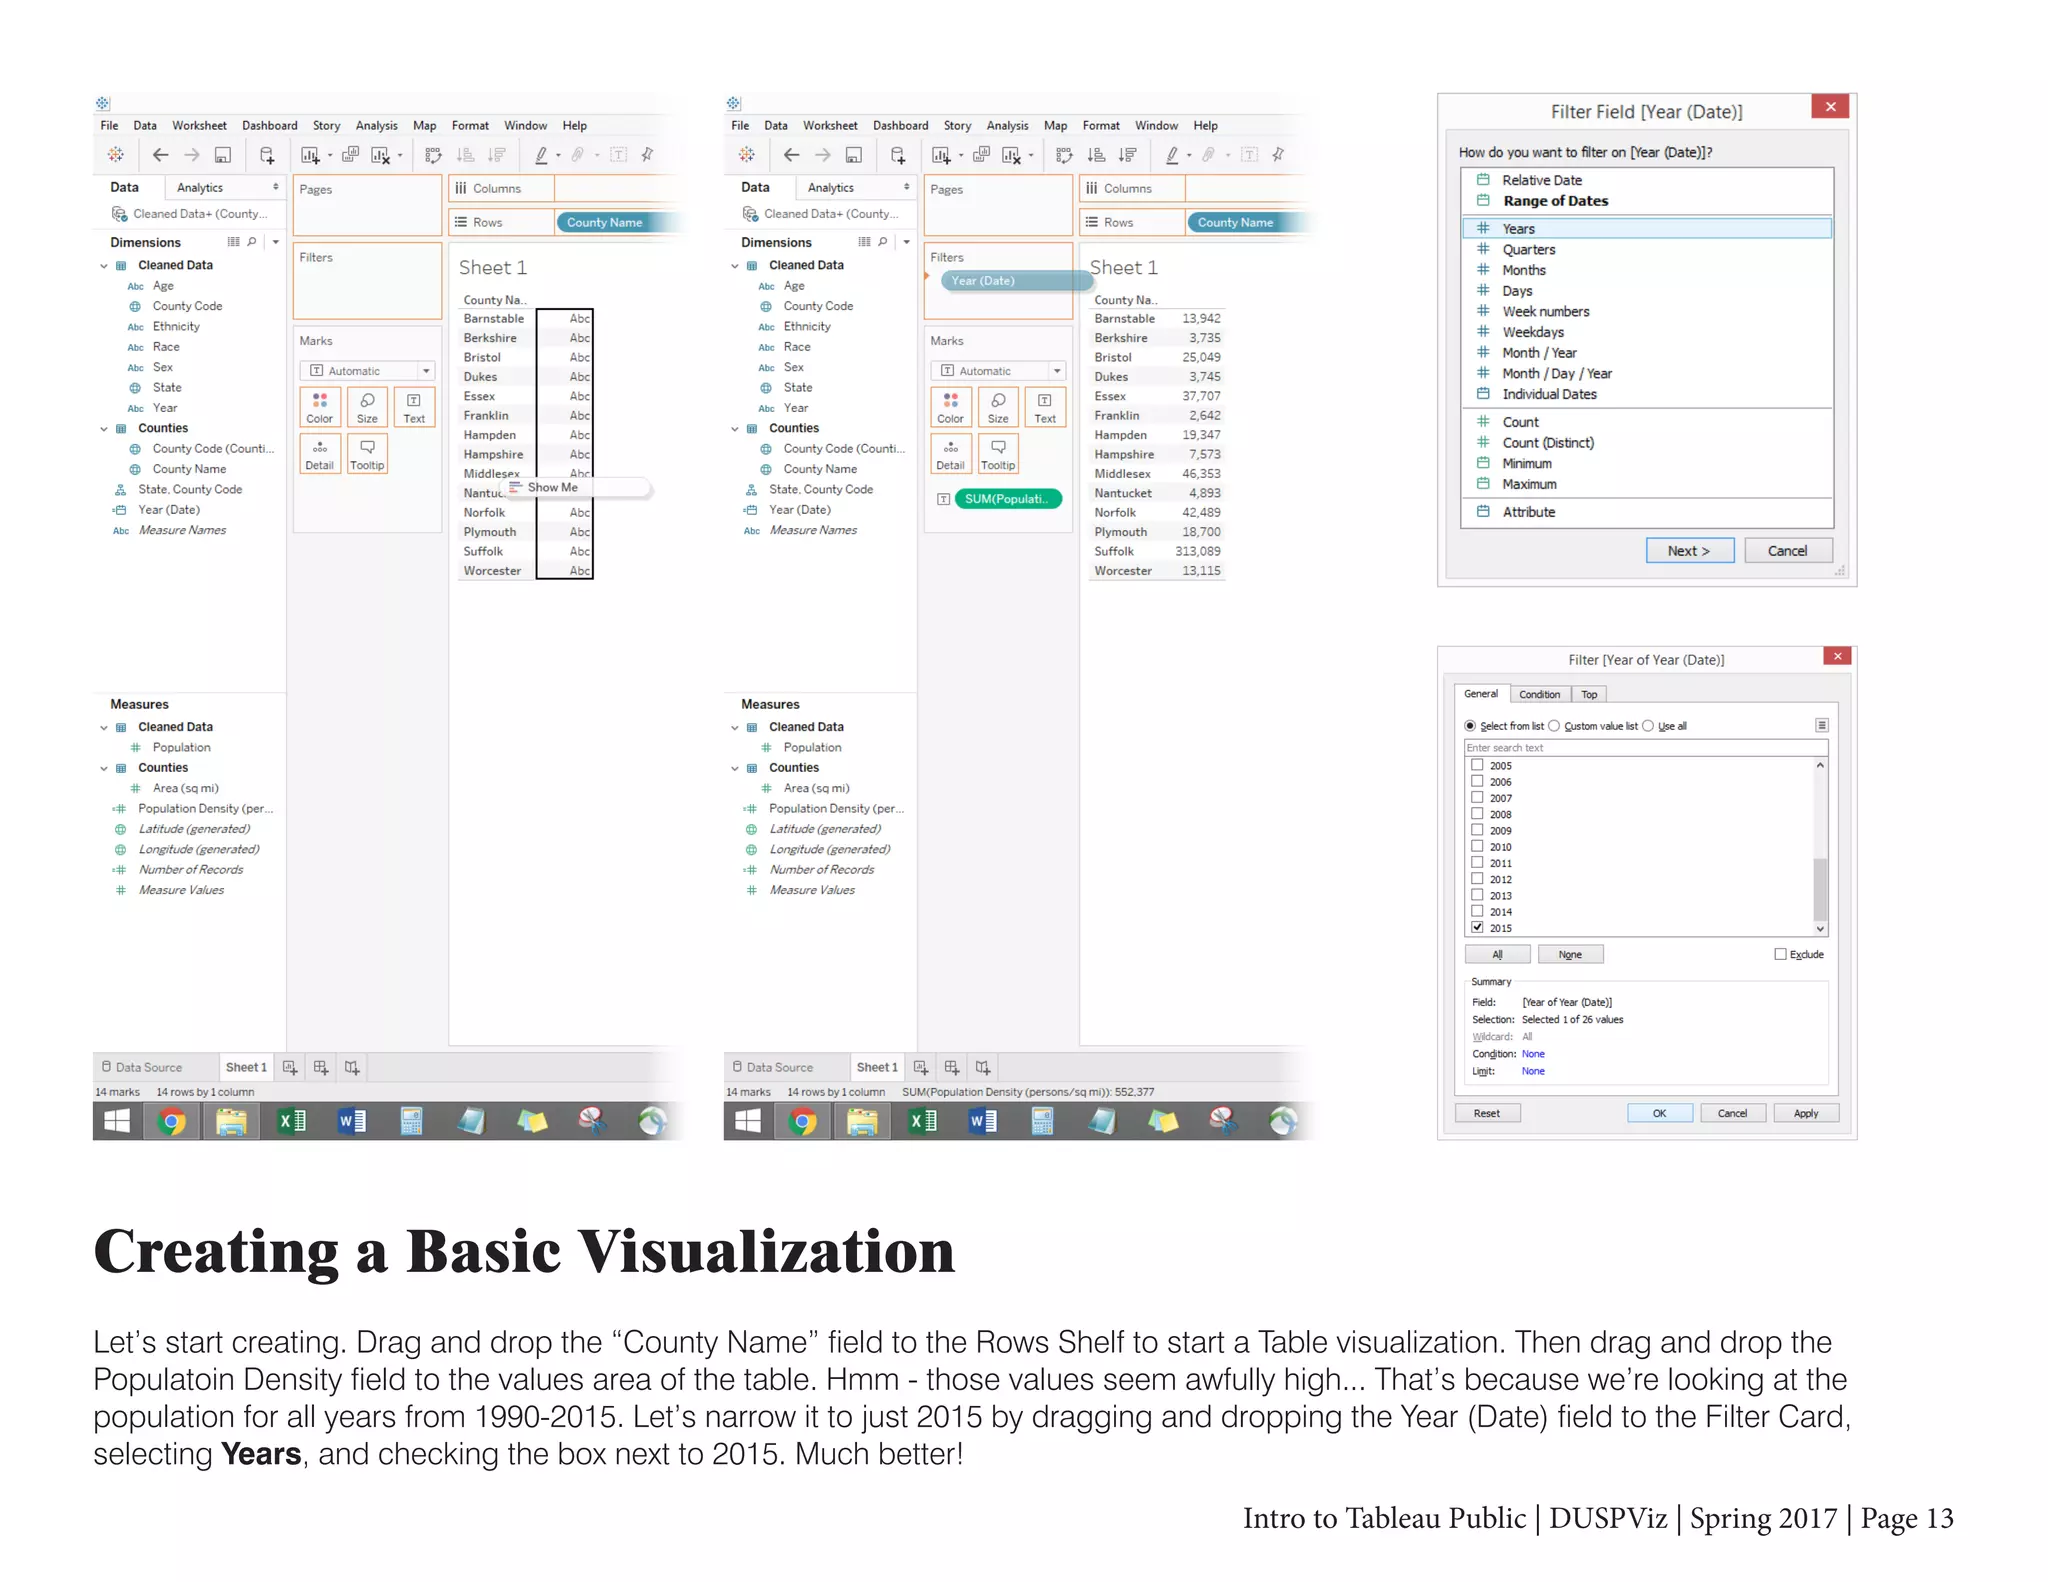Check the 2008 year checkbox
Viewport: 2048px width, 1582px height.
point(1477,814)
